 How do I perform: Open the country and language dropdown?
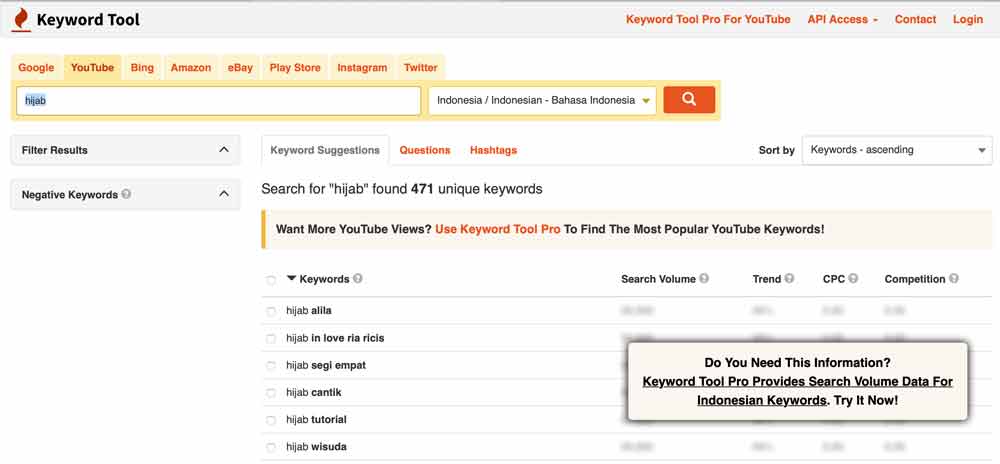click(542, 101)
